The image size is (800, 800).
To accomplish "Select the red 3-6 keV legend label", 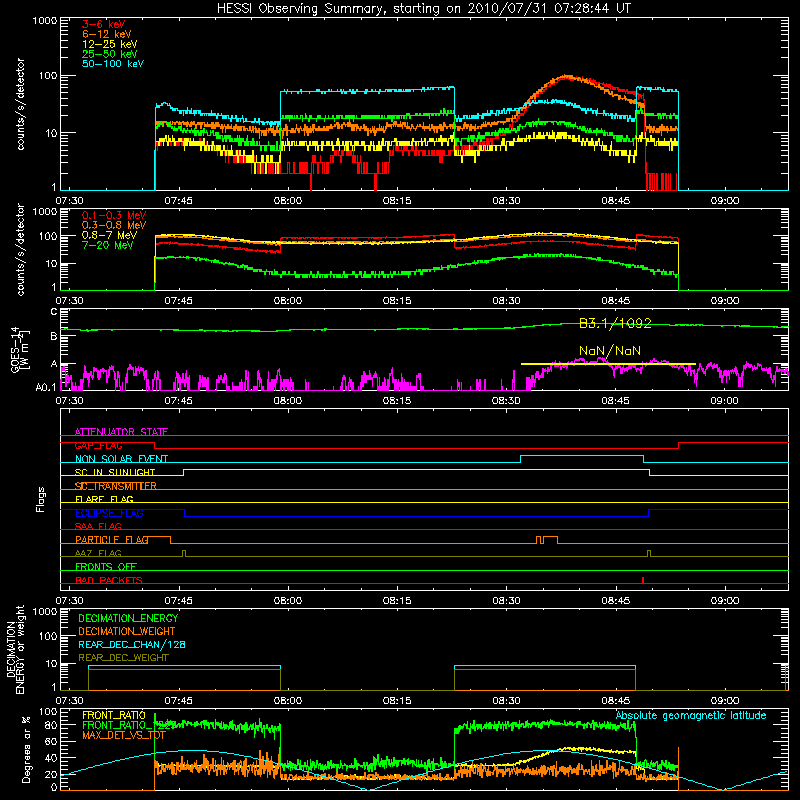I will [104, 24].
